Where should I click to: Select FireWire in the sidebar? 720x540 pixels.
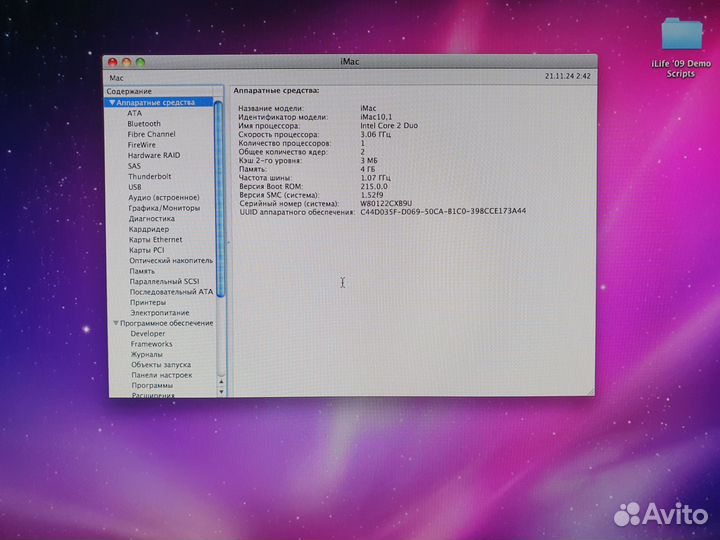coord(141,145)
